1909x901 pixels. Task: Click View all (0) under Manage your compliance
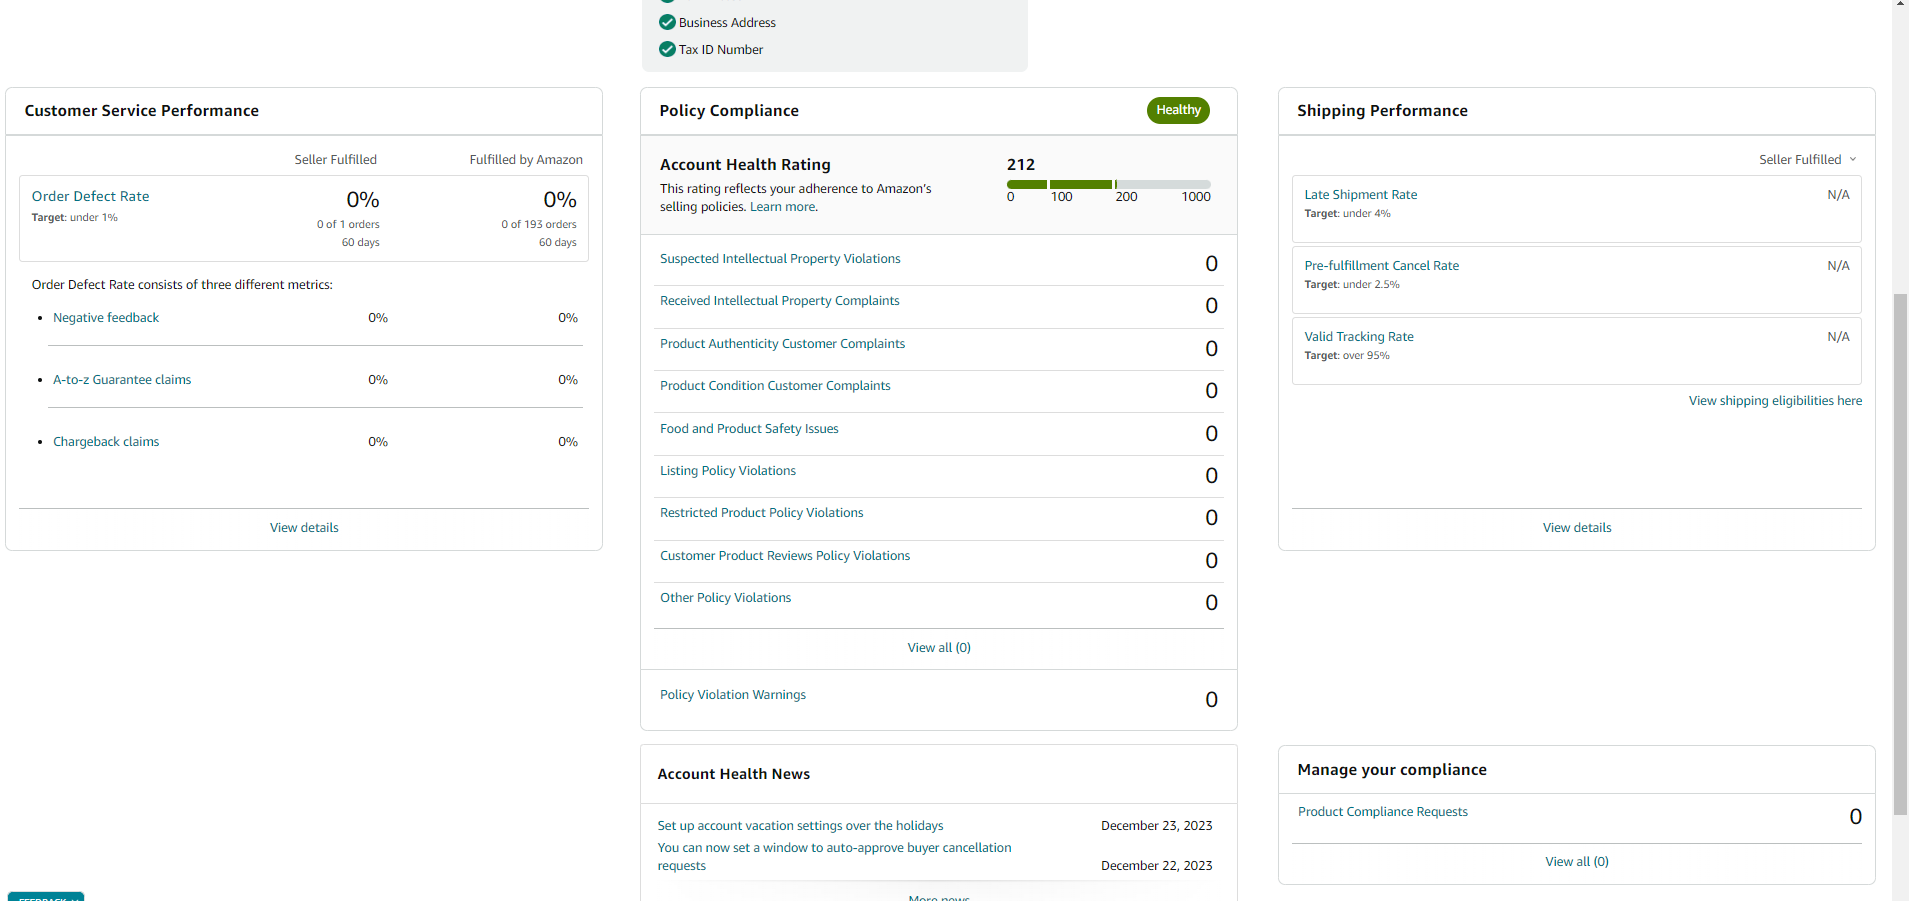[1577, 862]
